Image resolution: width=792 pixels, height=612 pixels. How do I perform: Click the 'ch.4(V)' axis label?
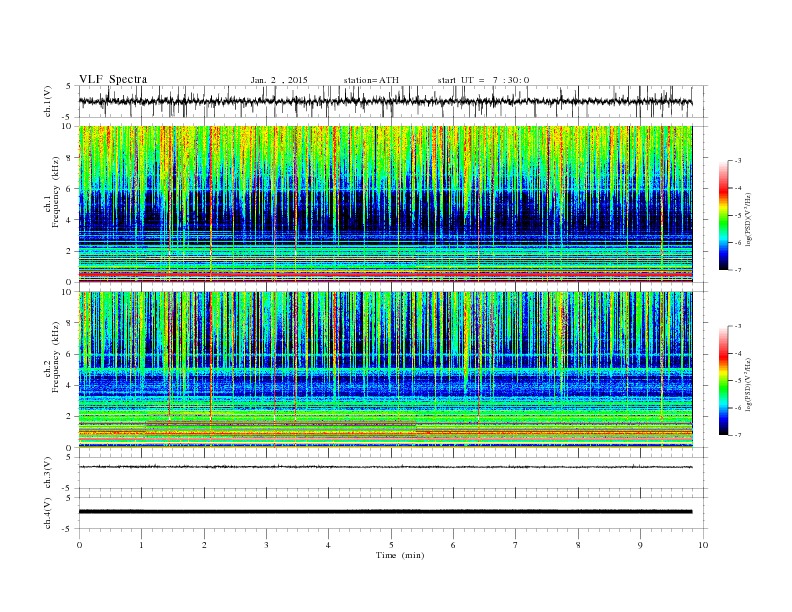[48, 513]
